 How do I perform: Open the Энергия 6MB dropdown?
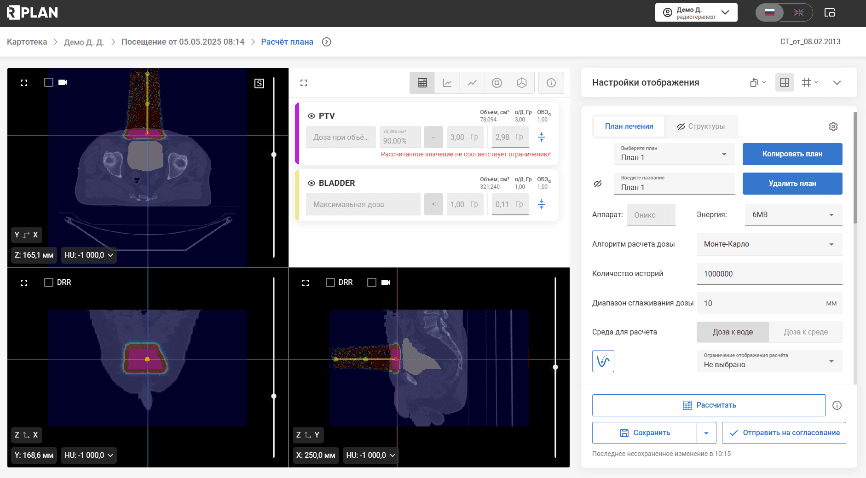click(x=793, y=214)
